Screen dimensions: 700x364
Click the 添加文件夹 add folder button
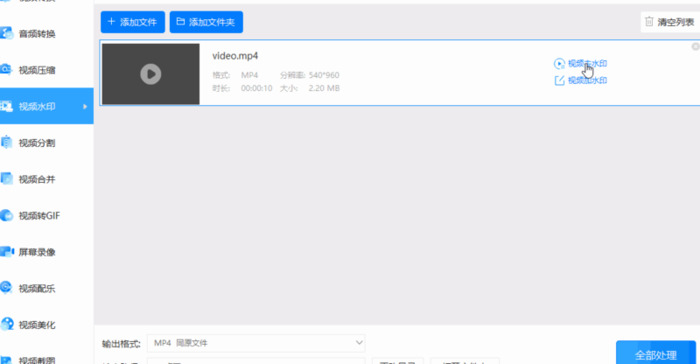point(206,22)
